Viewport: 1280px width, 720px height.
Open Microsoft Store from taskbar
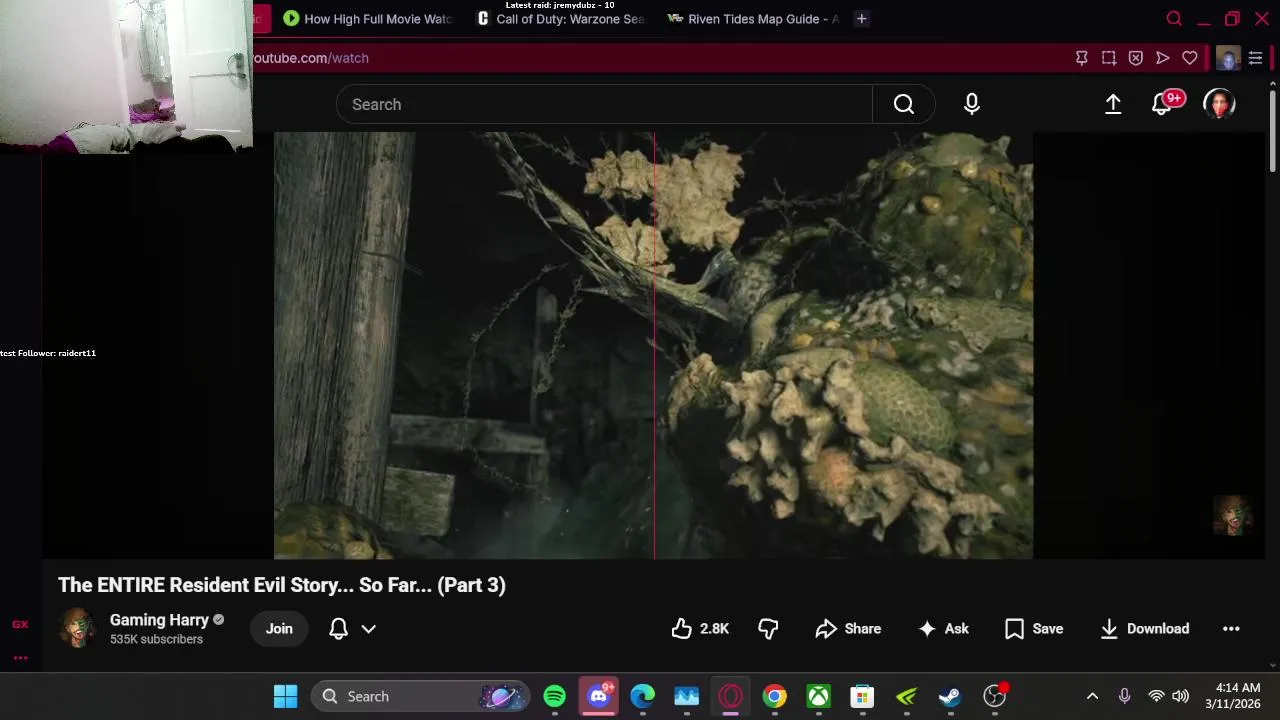862,696
